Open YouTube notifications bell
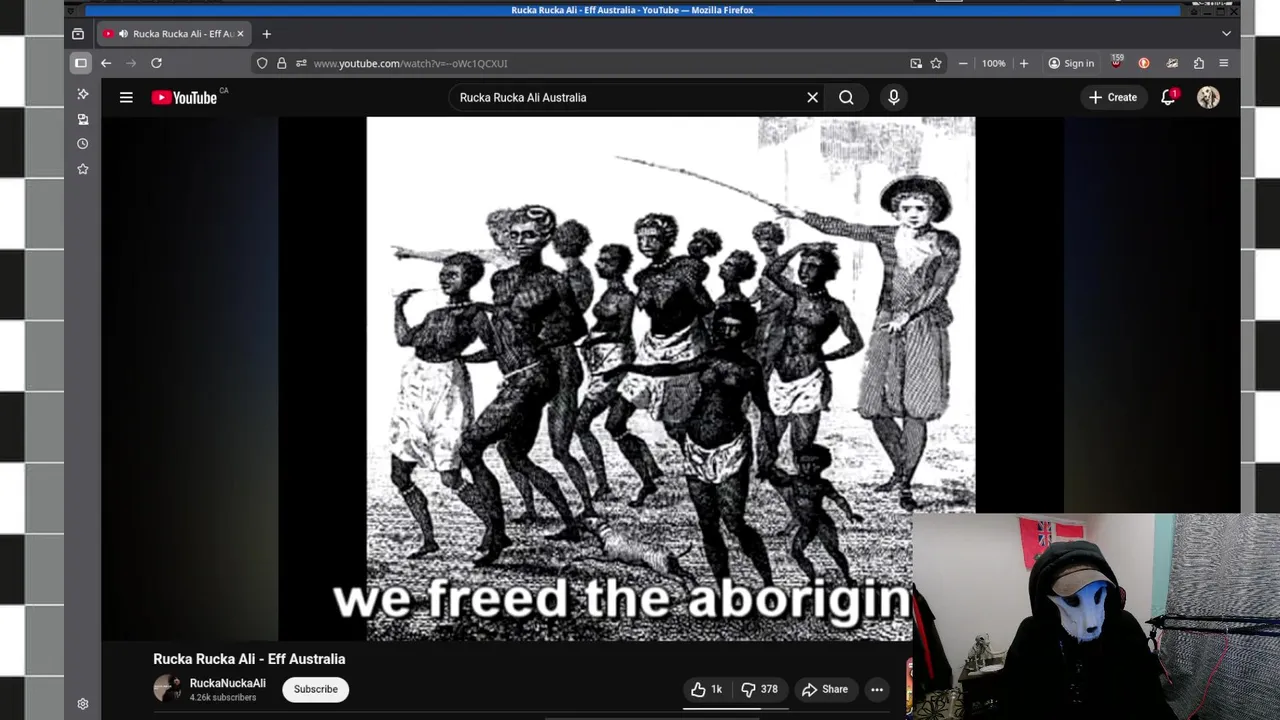The height and width of the screenshot is (720, 1280). coord(1168,97)
